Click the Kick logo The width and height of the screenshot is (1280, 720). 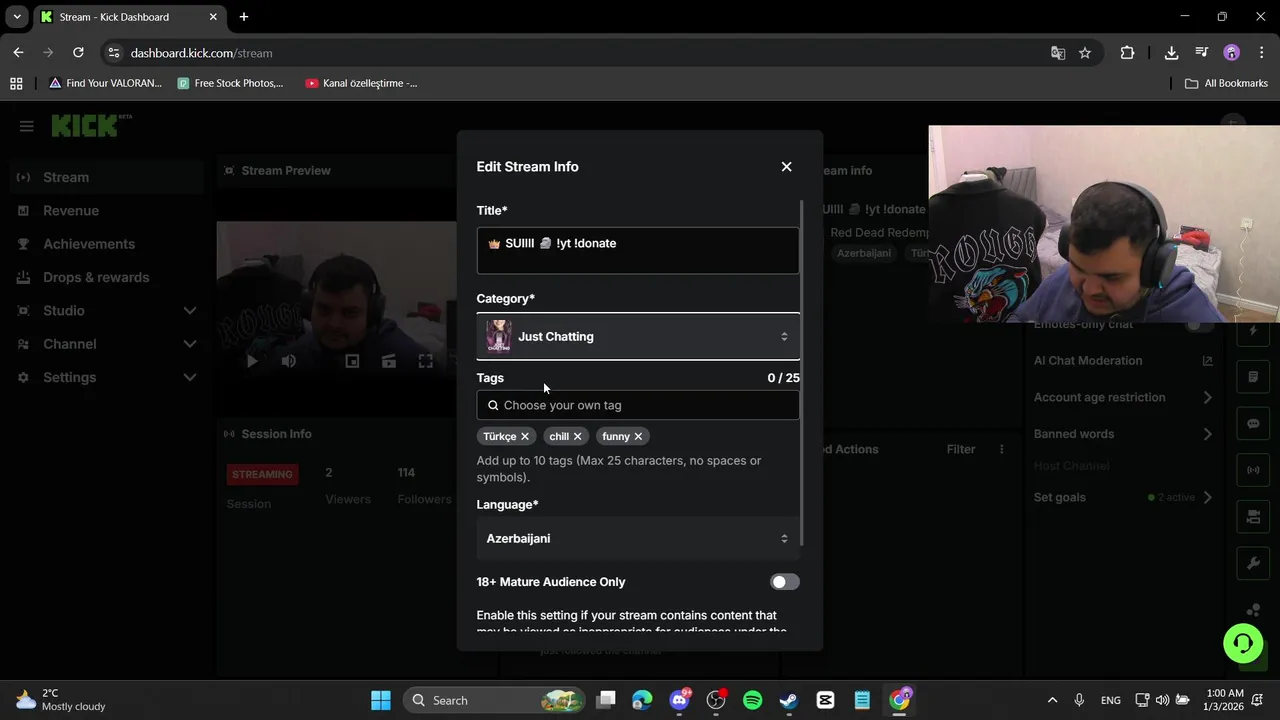(x=91, y=126)
